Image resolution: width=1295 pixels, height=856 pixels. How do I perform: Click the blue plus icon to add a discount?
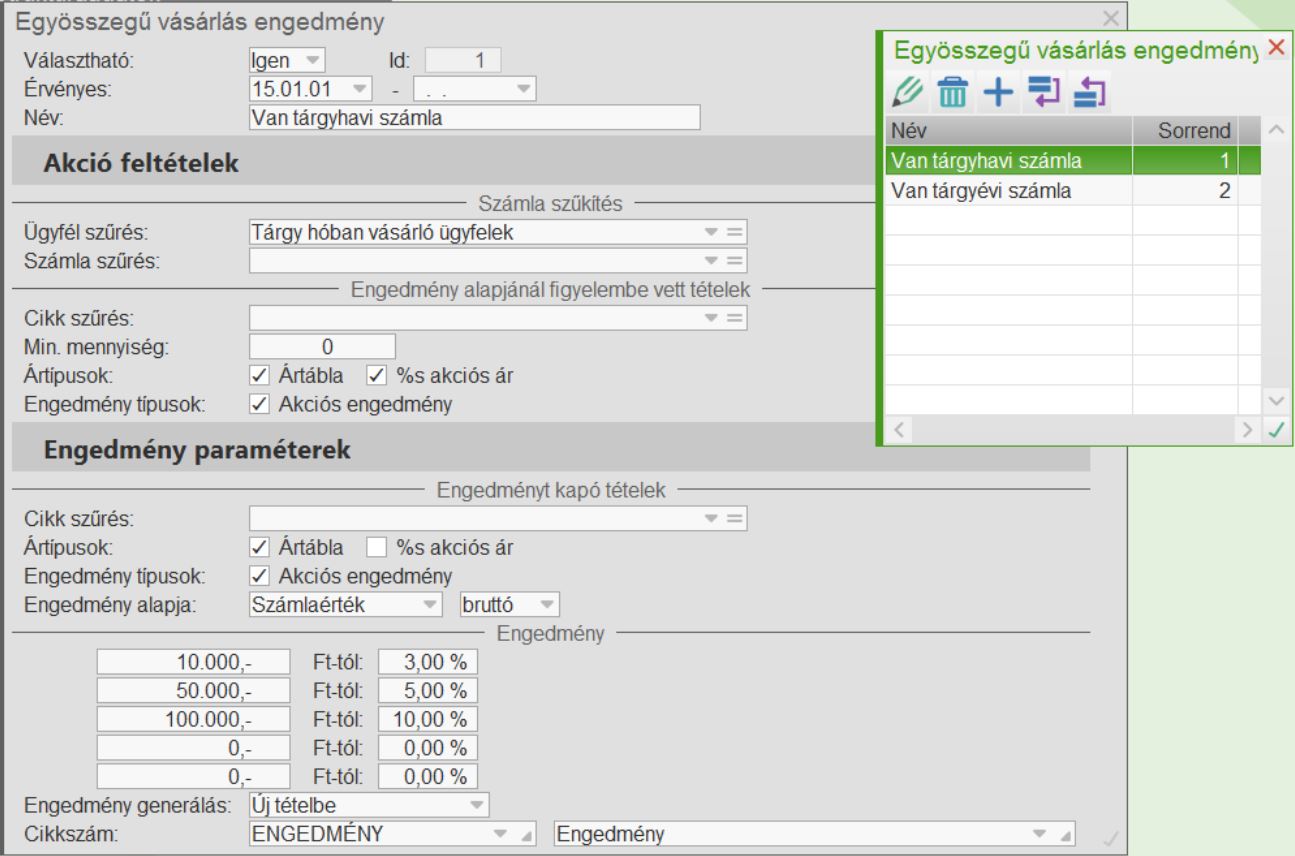tap(998, 93)
